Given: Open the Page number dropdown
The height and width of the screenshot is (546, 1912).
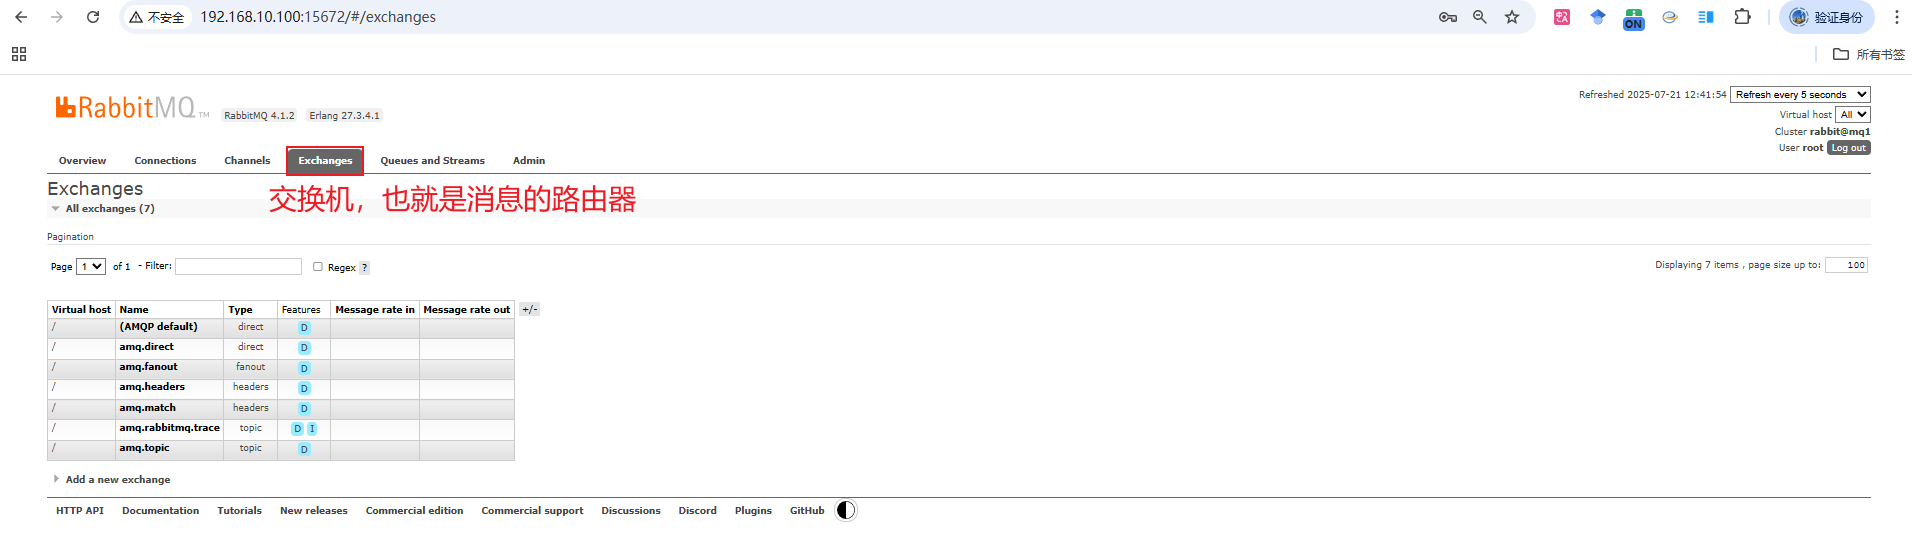Looking at the screenshot, I should pyautogui.click(x=91, y=267).
